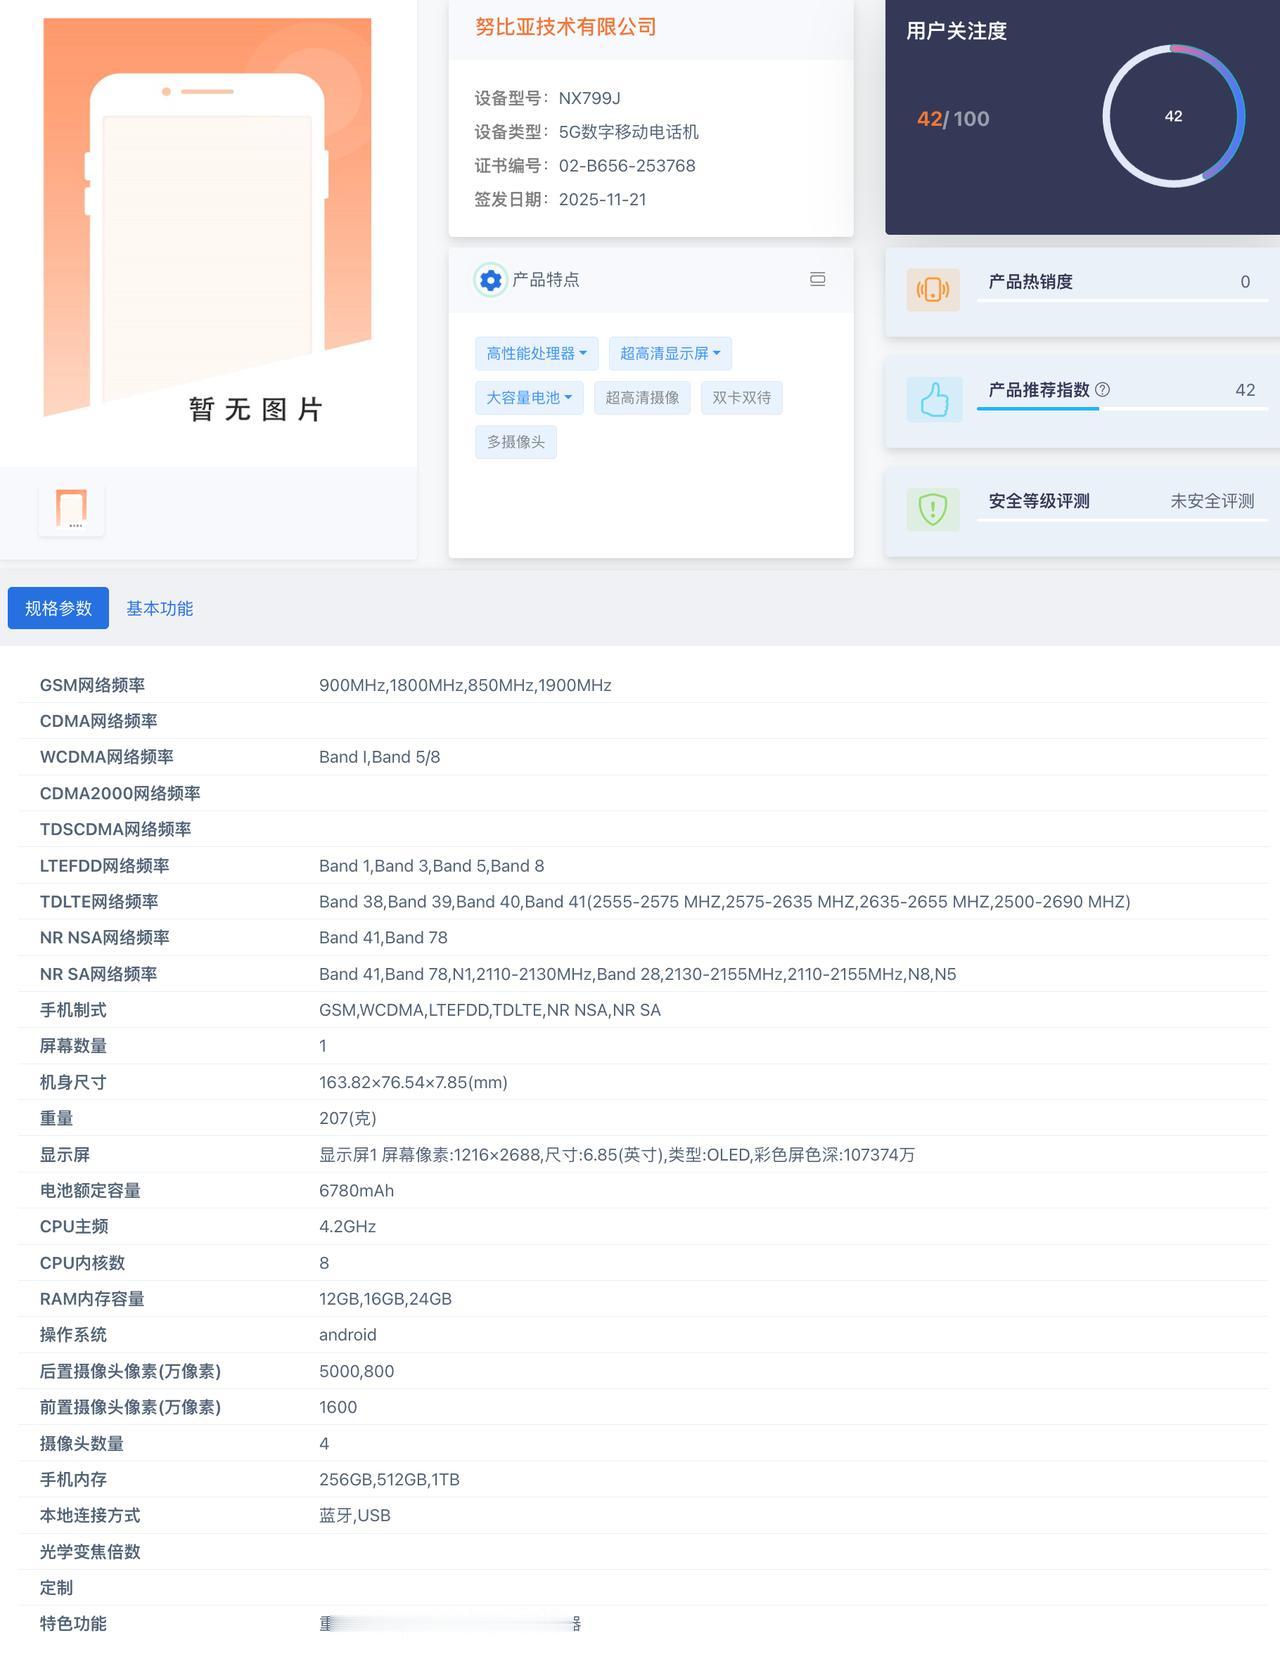Collapse the 产品特点 panel with its corner icon
This screenshot has width=1280, height=1666.
tap(817, 280)
